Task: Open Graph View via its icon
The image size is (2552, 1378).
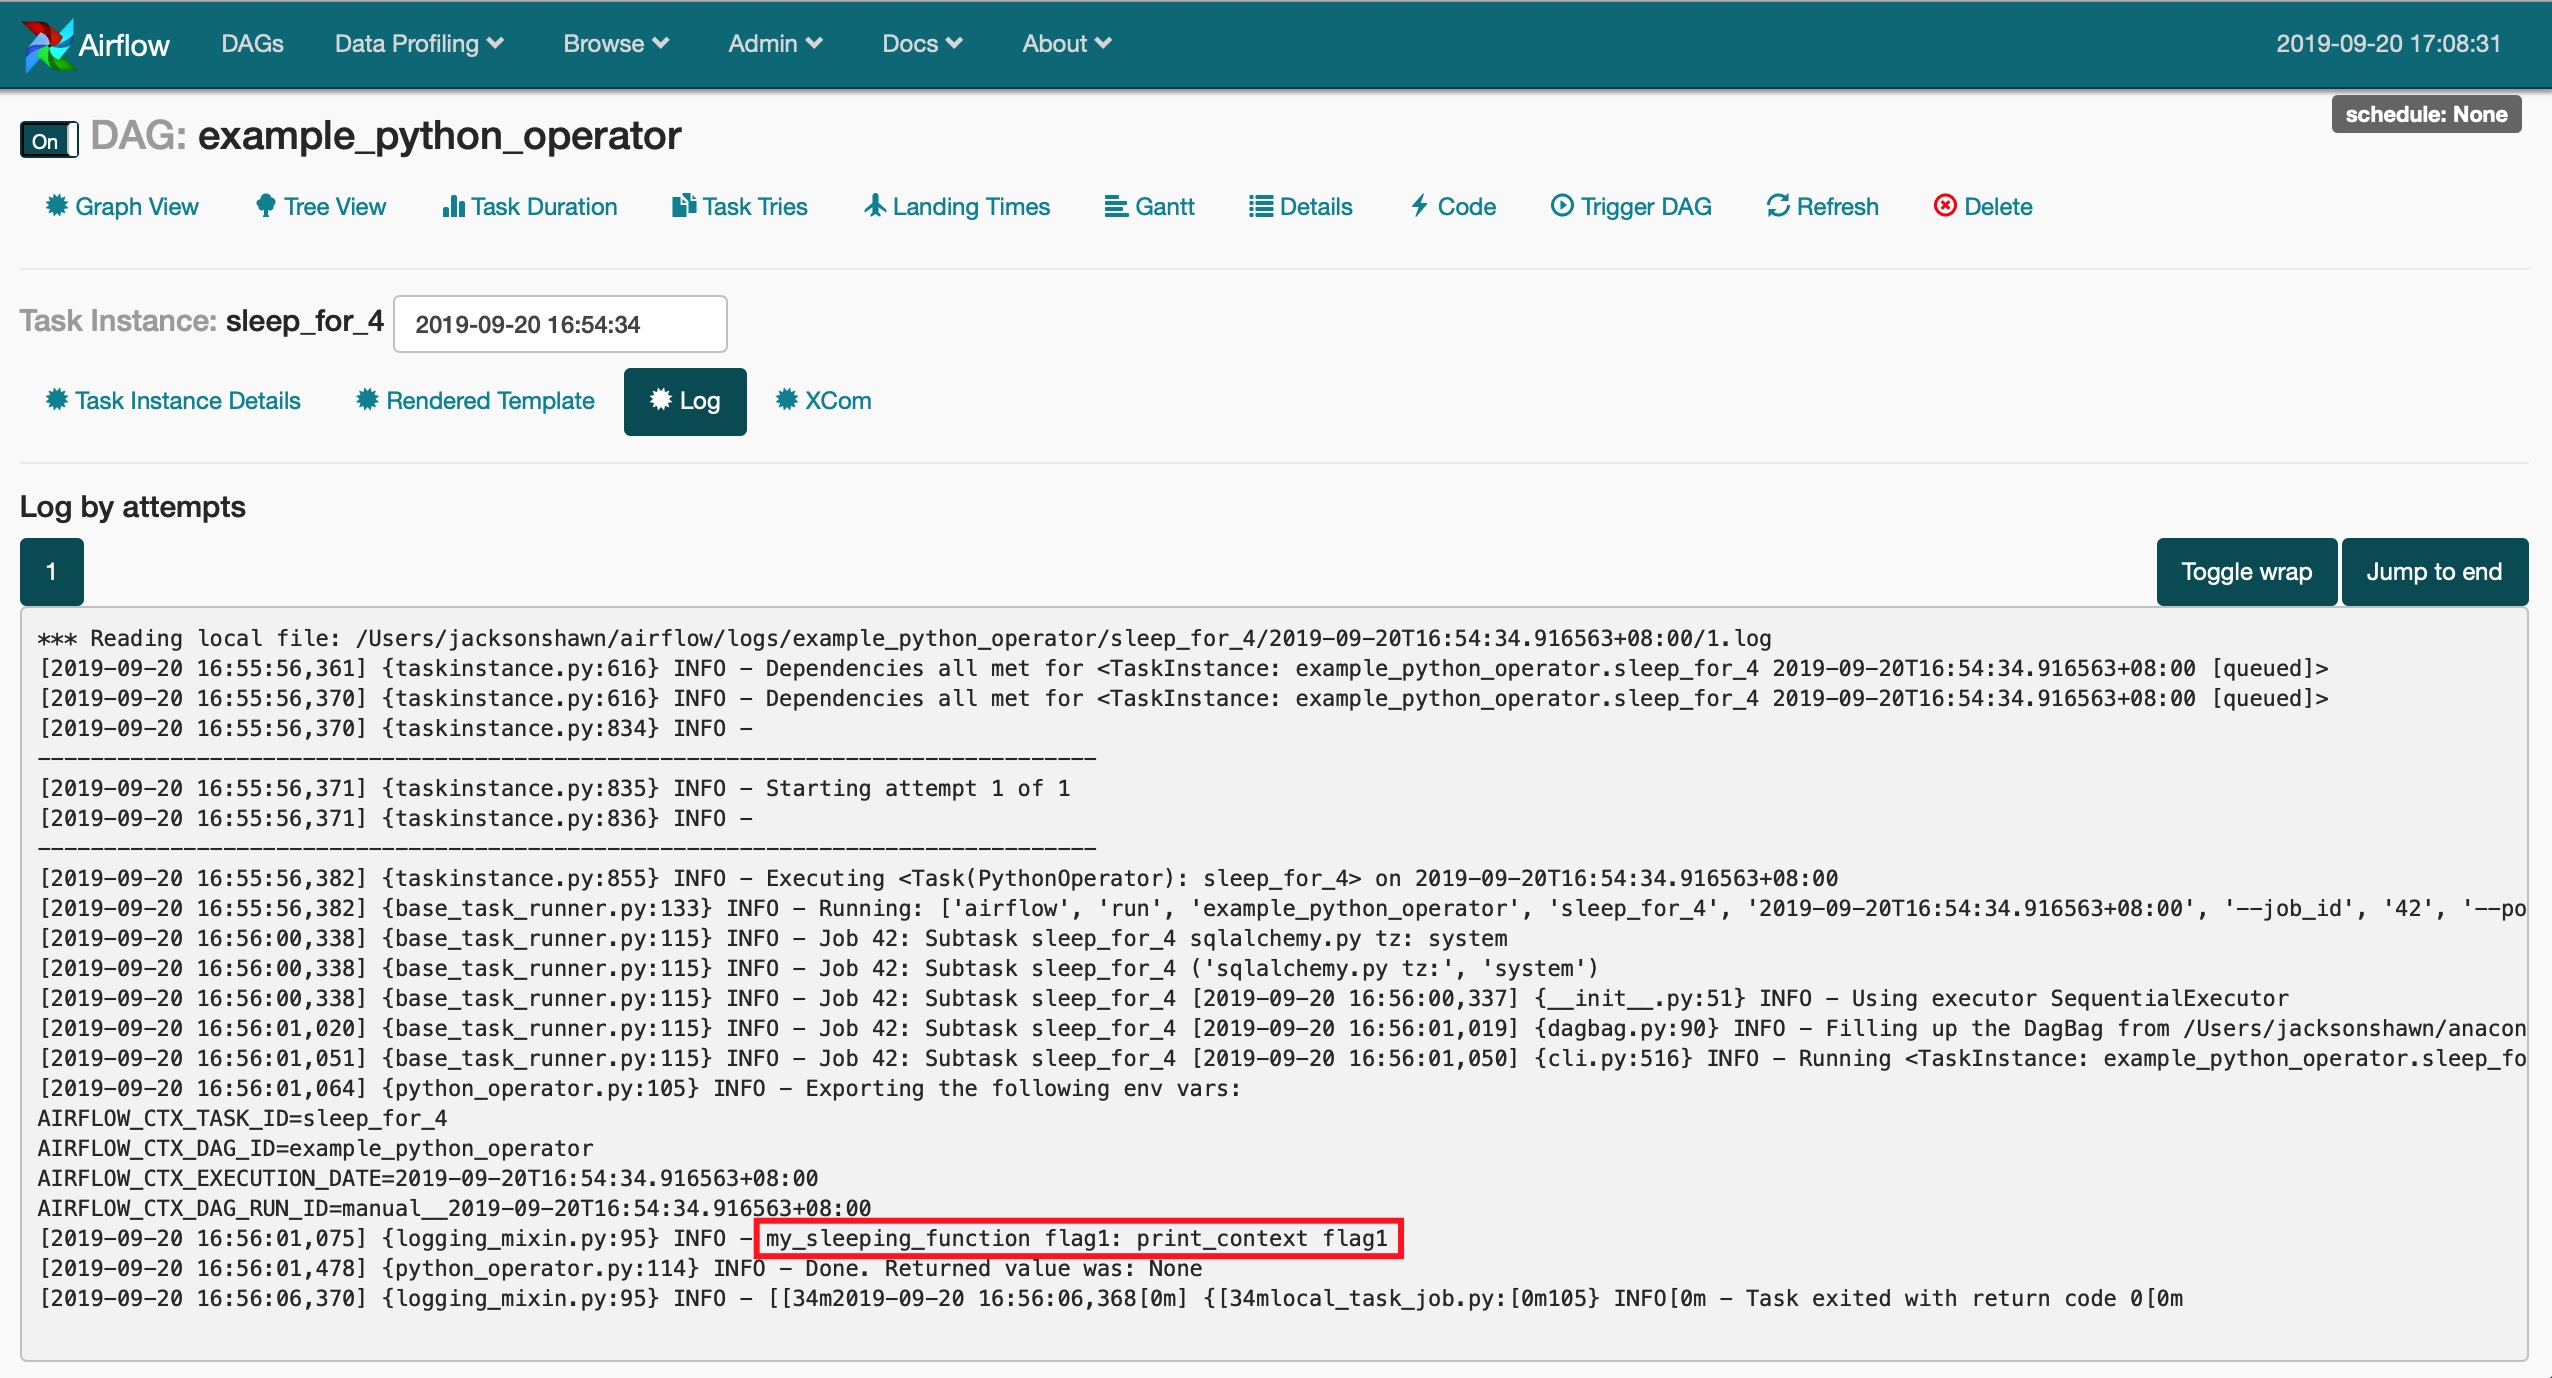Action: tap(57, 206)
